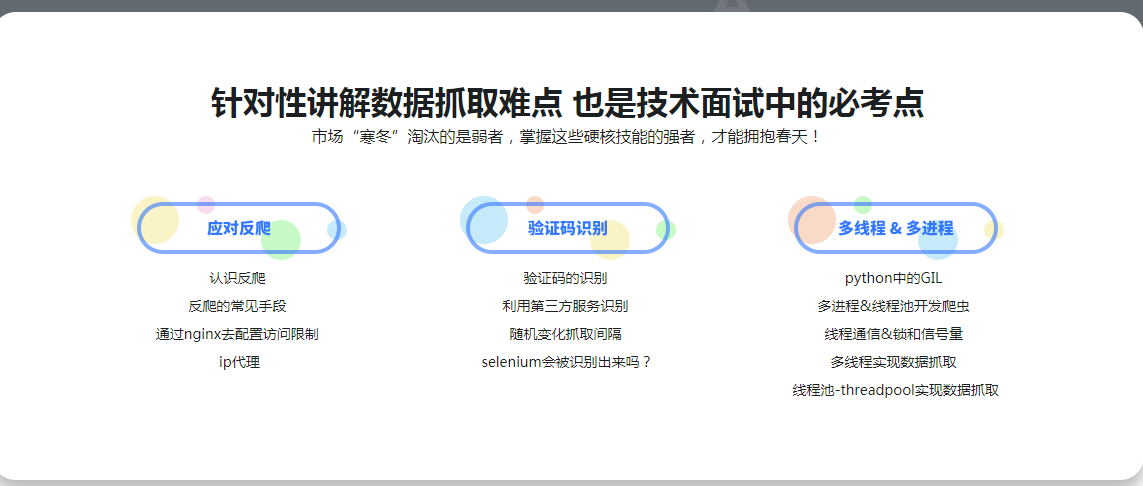Click 多线程实现数据抓取 entry

[x=893, y=362]
